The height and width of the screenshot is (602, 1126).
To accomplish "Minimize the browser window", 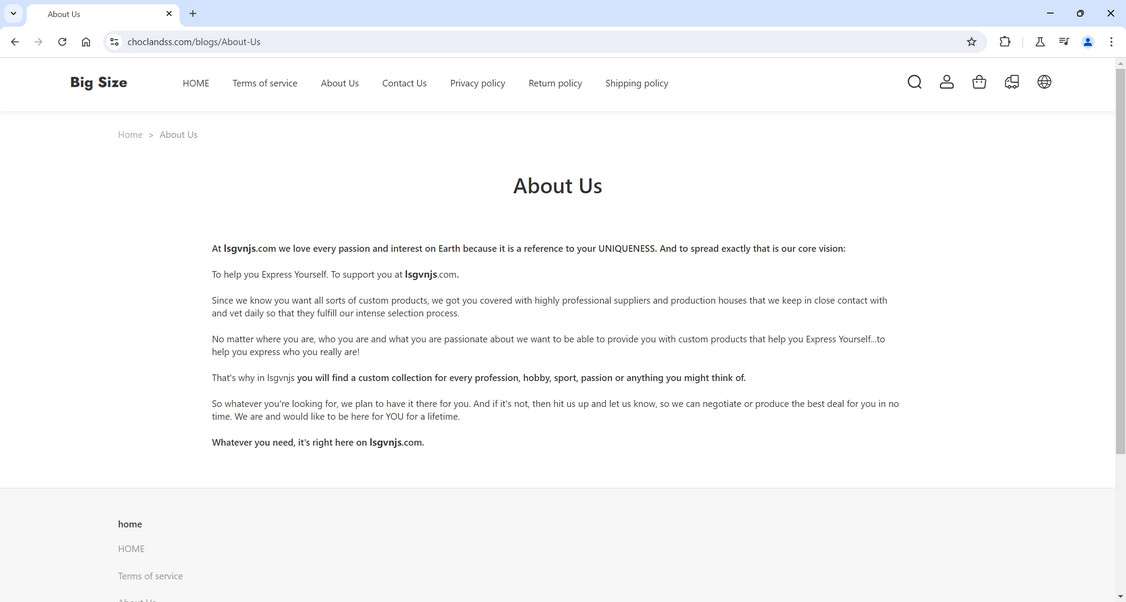I will [x=1050, y=14].
